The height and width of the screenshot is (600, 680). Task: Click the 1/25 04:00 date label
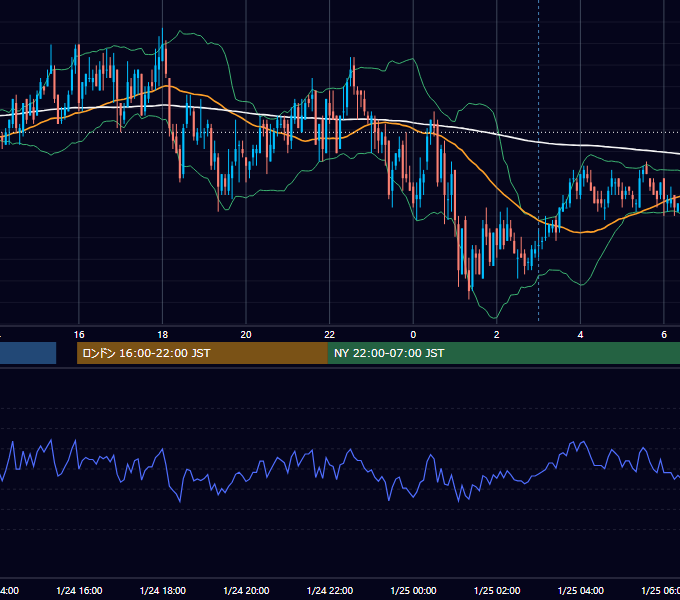tap(580, 590)
